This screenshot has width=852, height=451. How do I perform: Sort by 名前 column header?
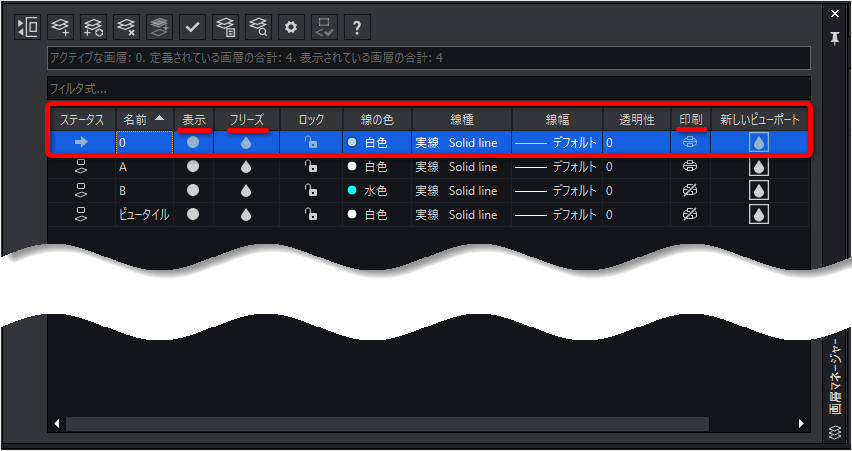(144, 119)
